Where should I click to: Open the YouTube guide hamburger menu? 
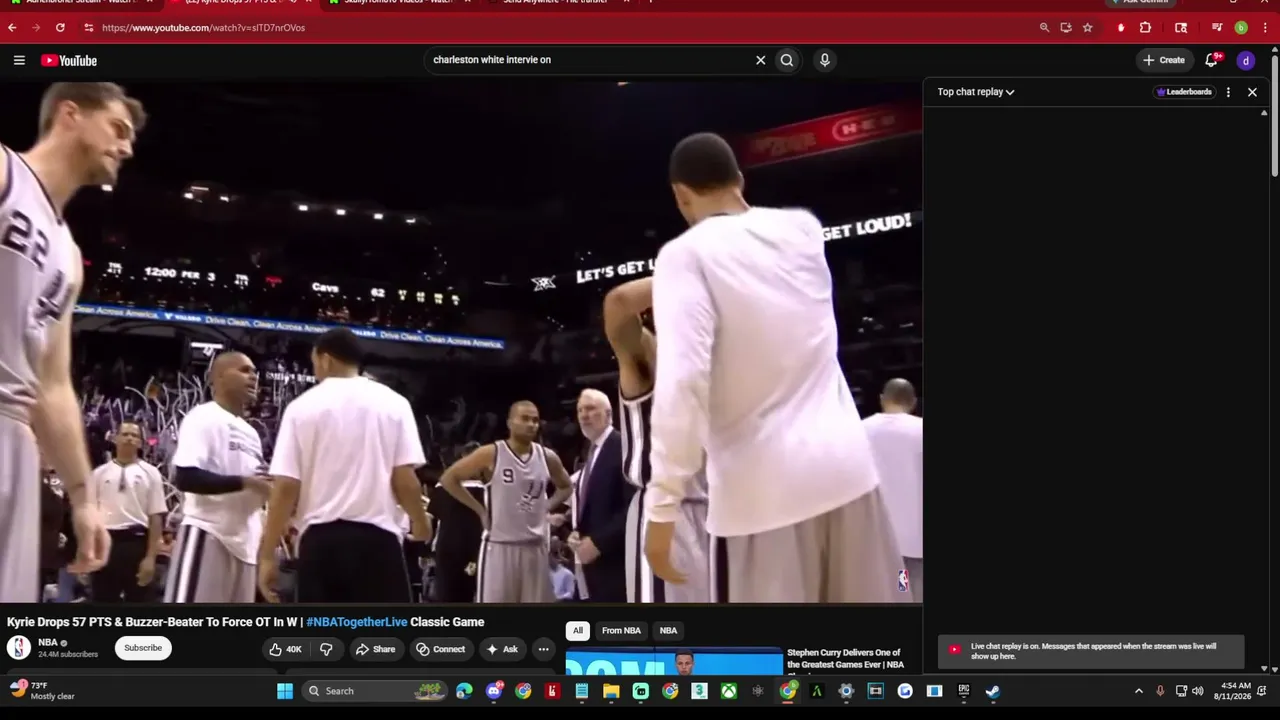tap(19, 60)
